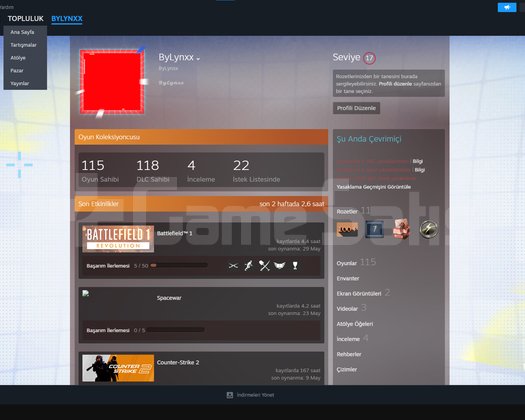Open the 22 İstek Listesinde stat
The image size is (525, 420).
click(x=256, y=171)
